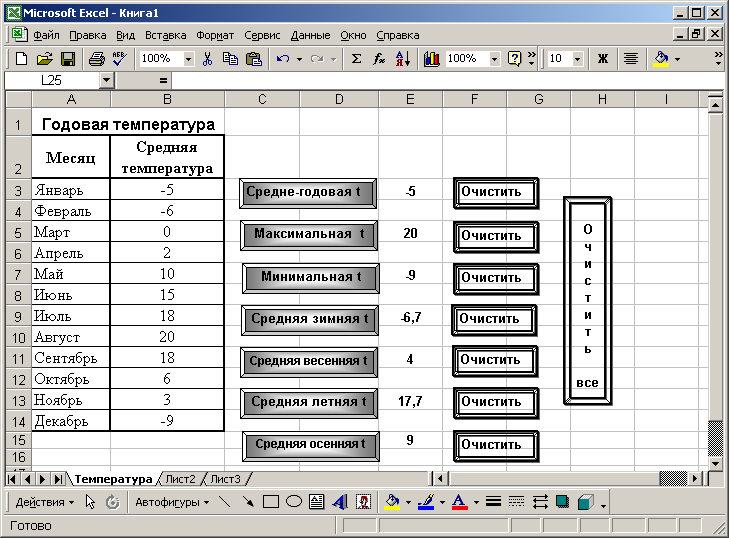Apply blue line color in drawing toolbar
Image resolution: width=729 pixels, height=538 pixels.
point(426,502)
